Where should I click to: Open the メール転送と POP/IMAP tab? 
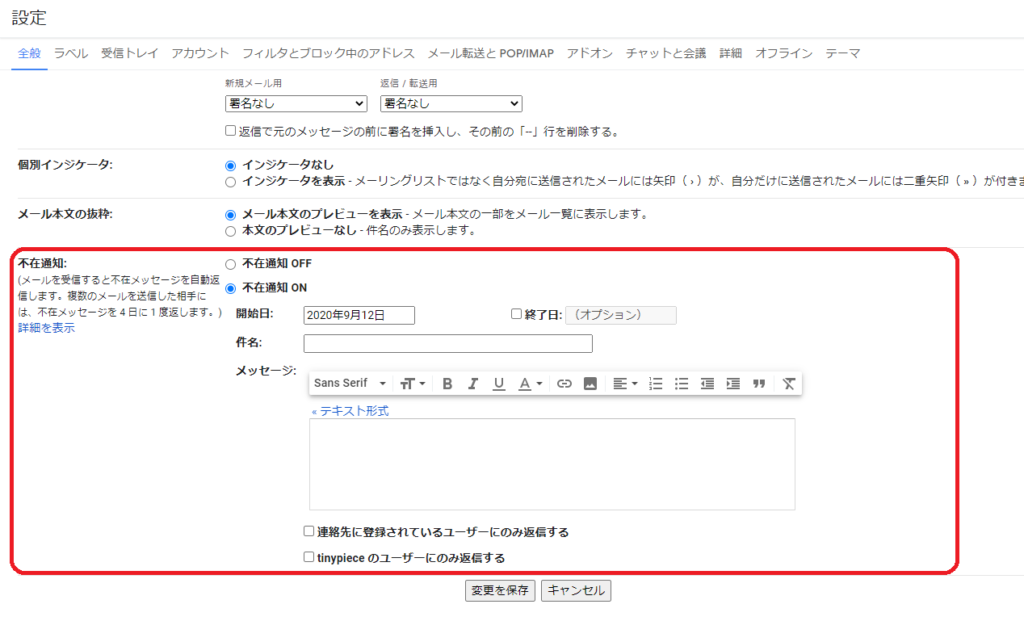[x=491, y=53]
